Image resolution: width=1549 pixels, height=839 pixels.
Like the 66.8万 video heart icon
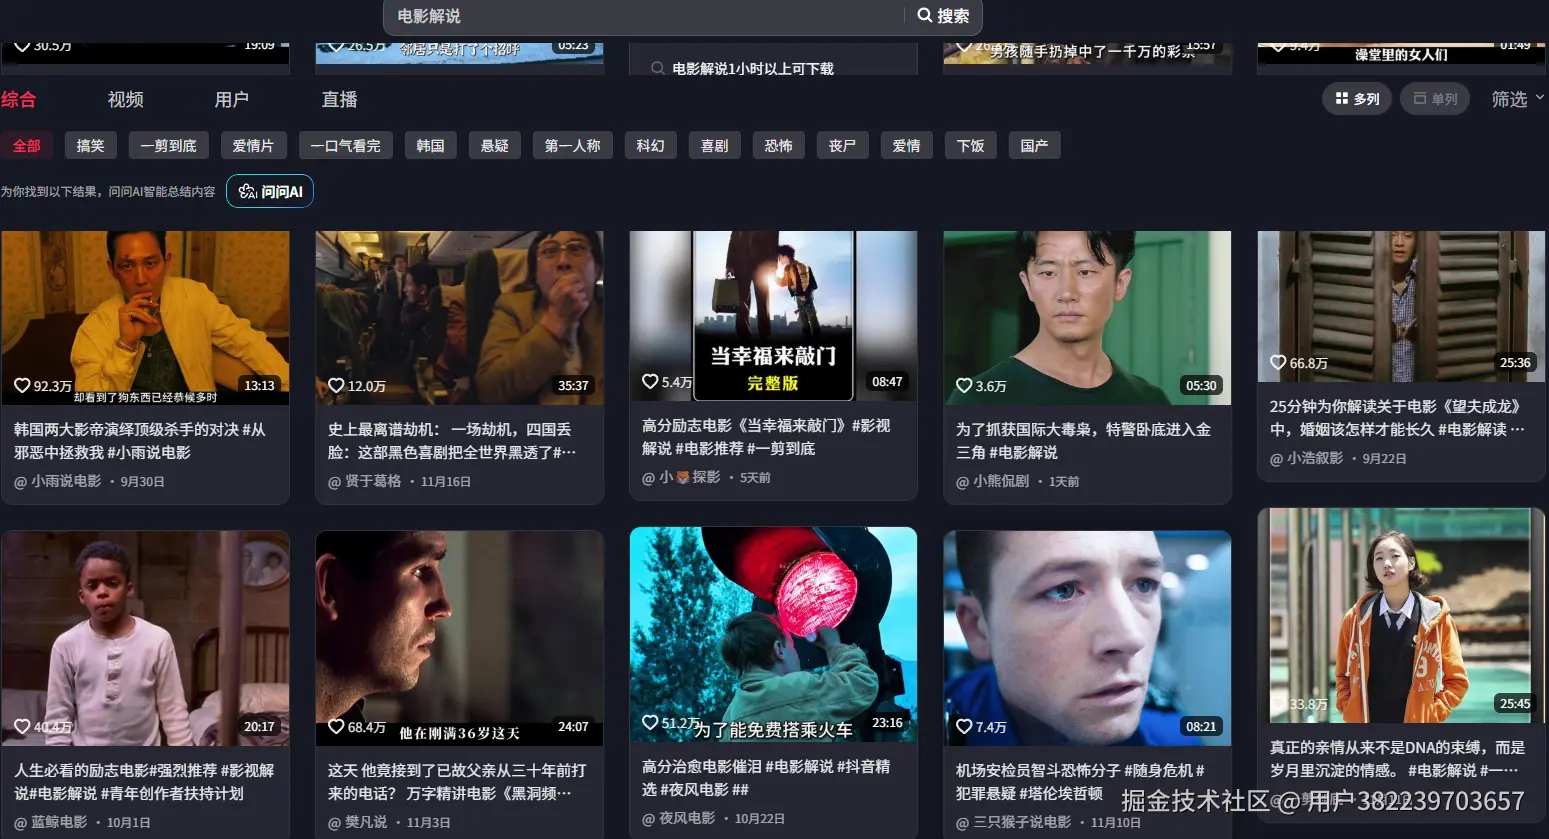click(1278, 362)
